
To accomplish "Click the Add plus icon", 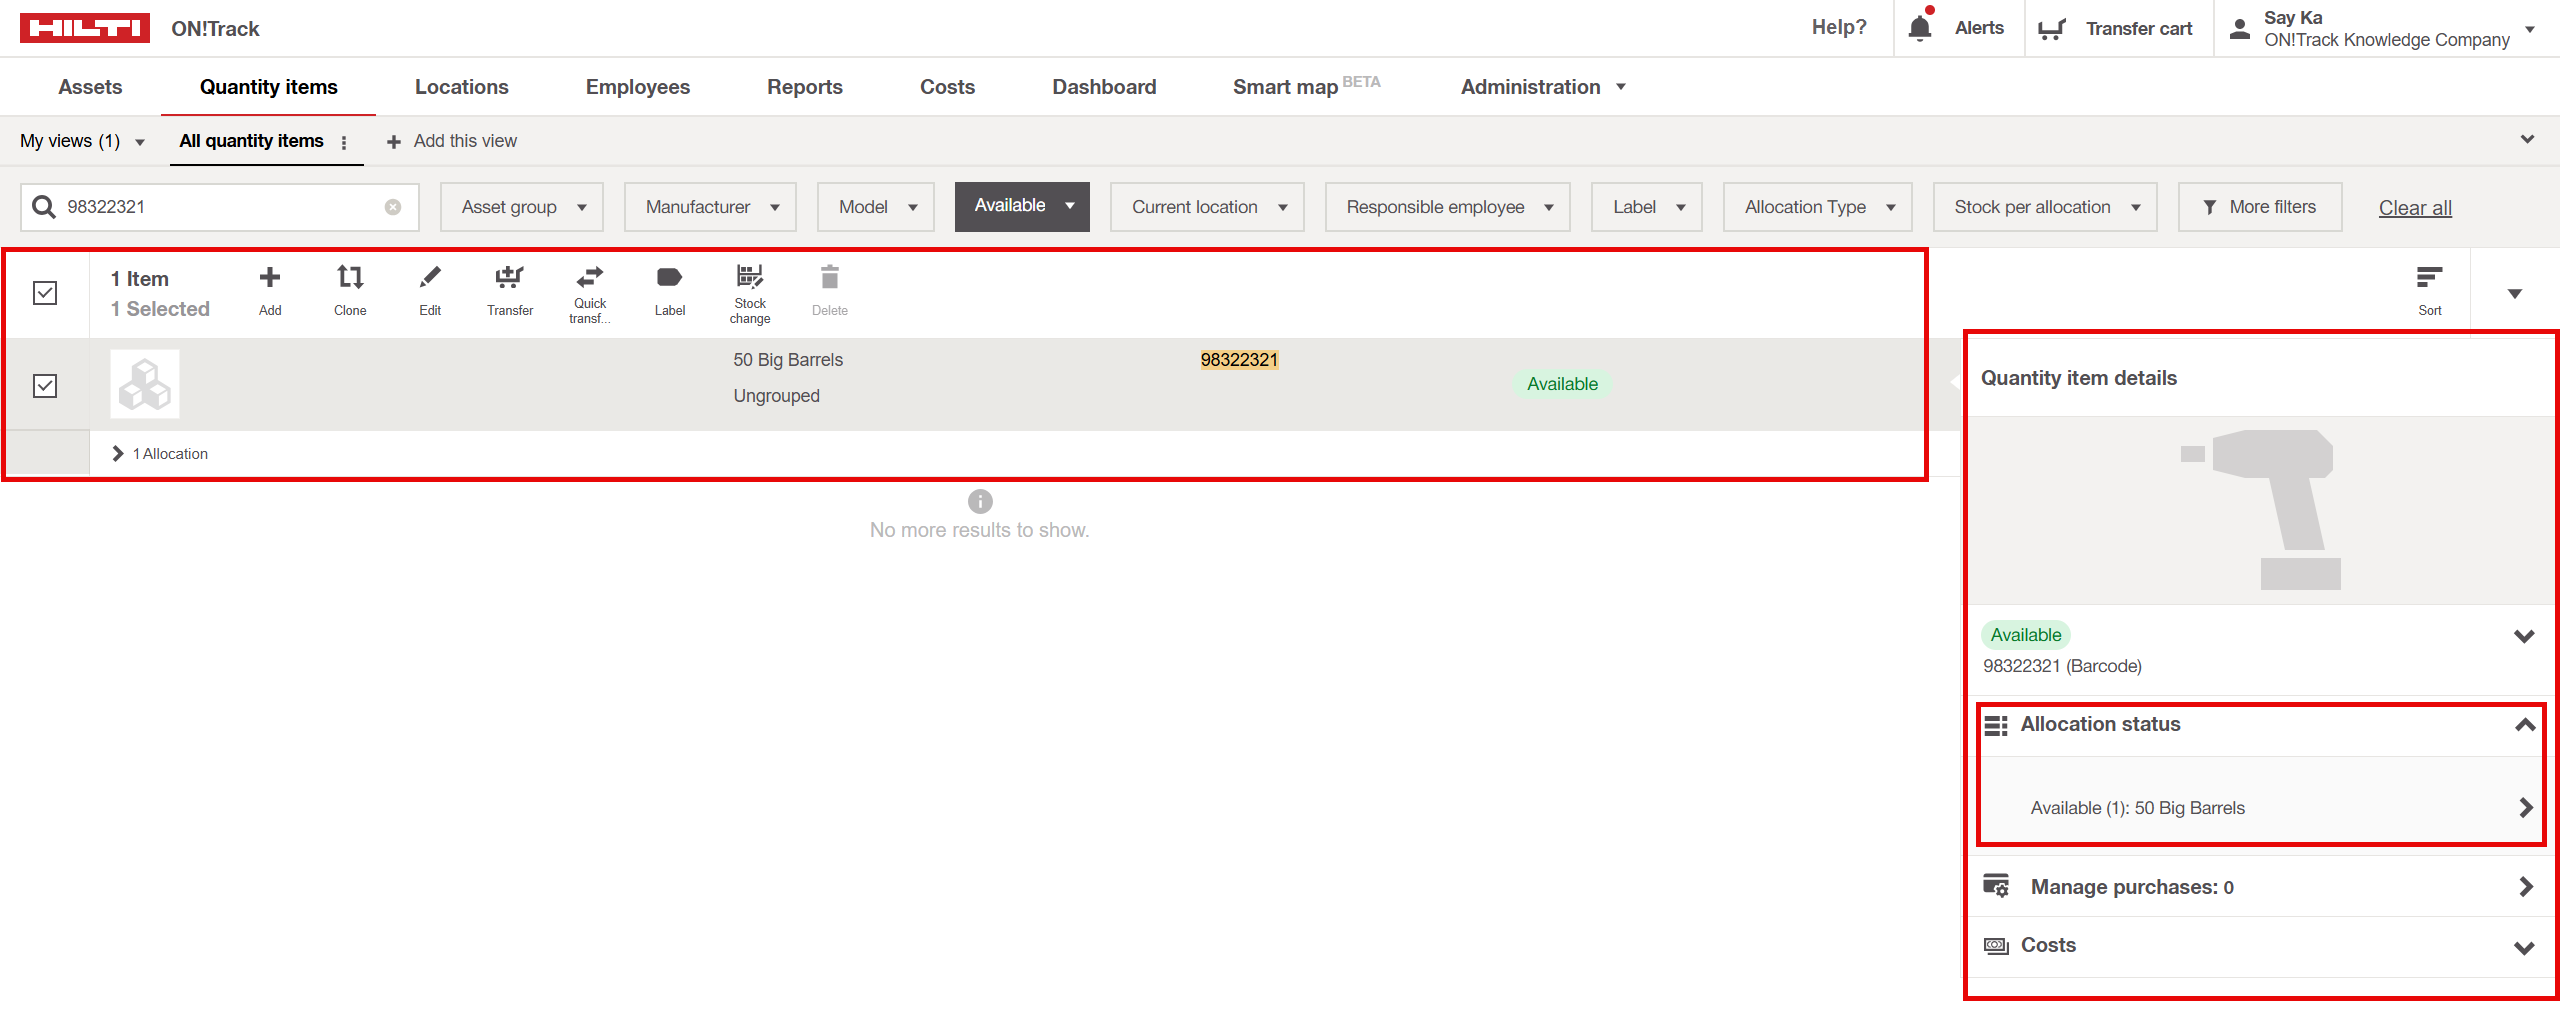I will pos(270,278).
